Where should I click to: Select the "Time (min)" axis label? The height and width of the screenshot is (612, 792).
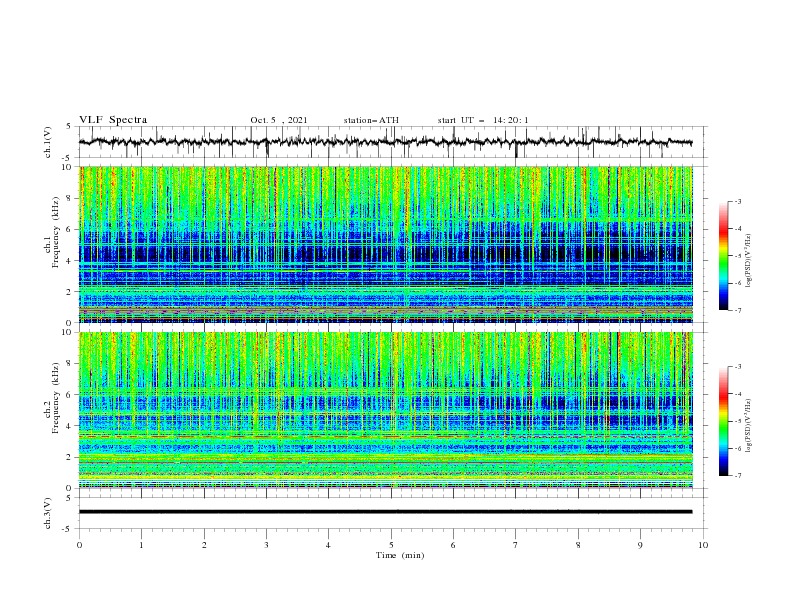pos(400,555)
